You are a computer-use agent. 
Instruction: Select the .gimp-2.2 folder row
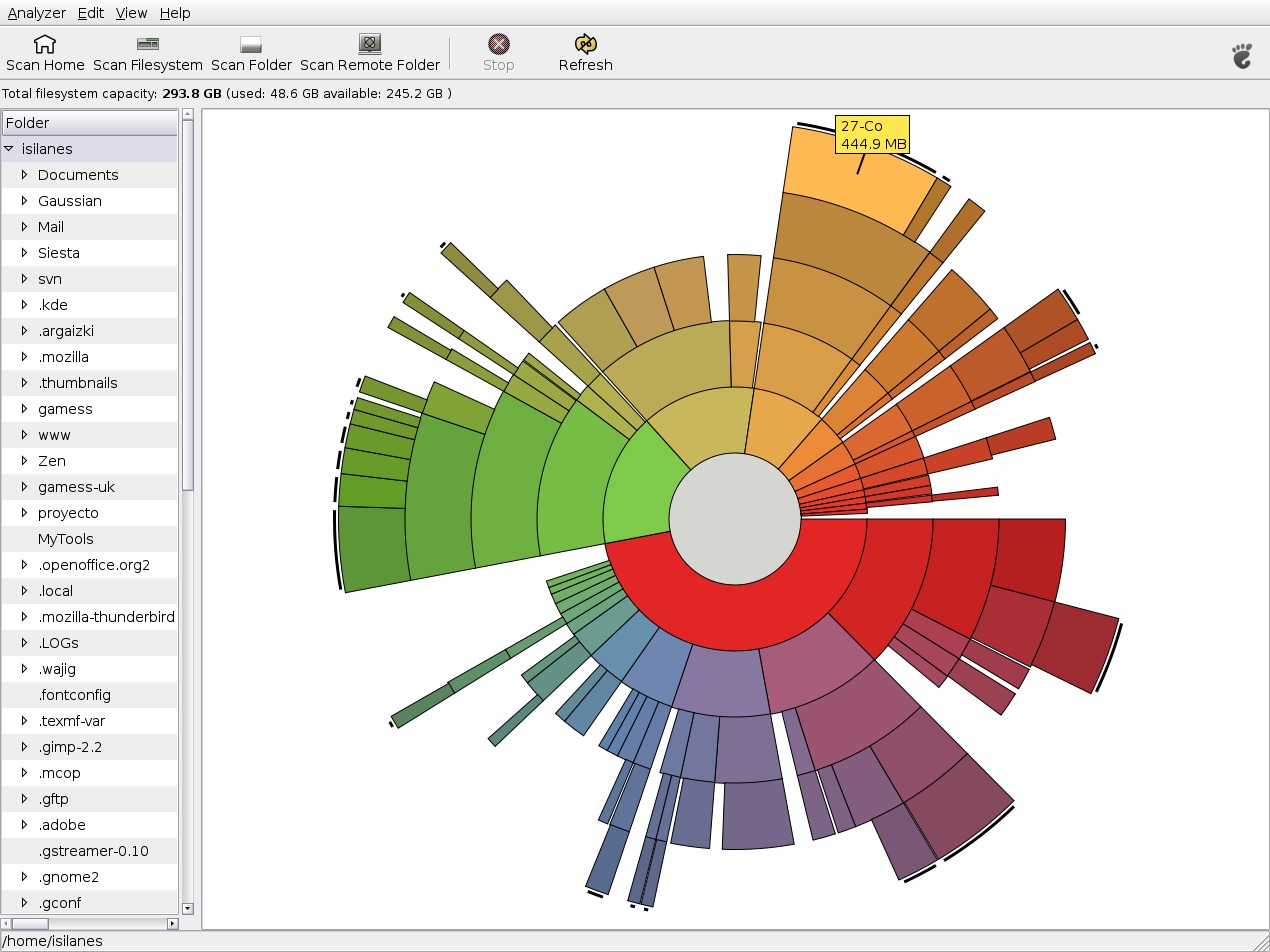pos(90,747)
